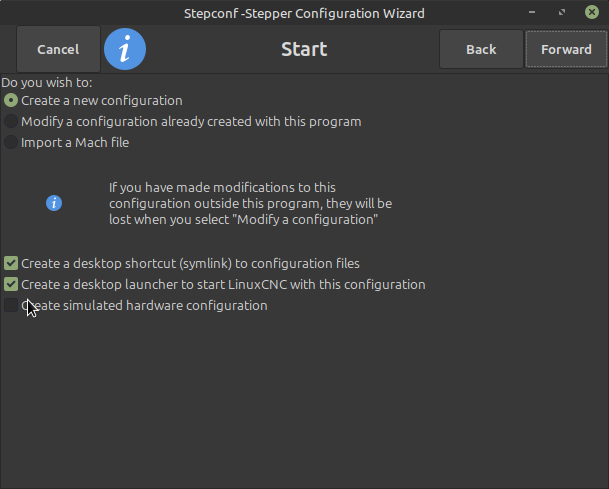Viewport: 609px width, 489px height.
Task: Click the window title 'Stepconf -Stepper Configuration Wizard'
Action: click(304, 13)
